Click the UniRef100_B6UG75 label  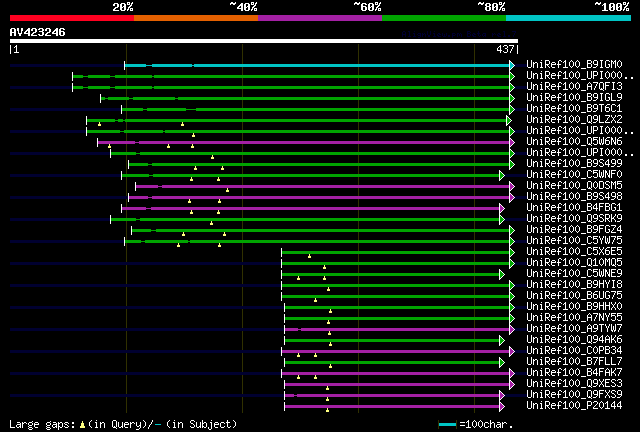pyautogui.click(x=574, y=296)
